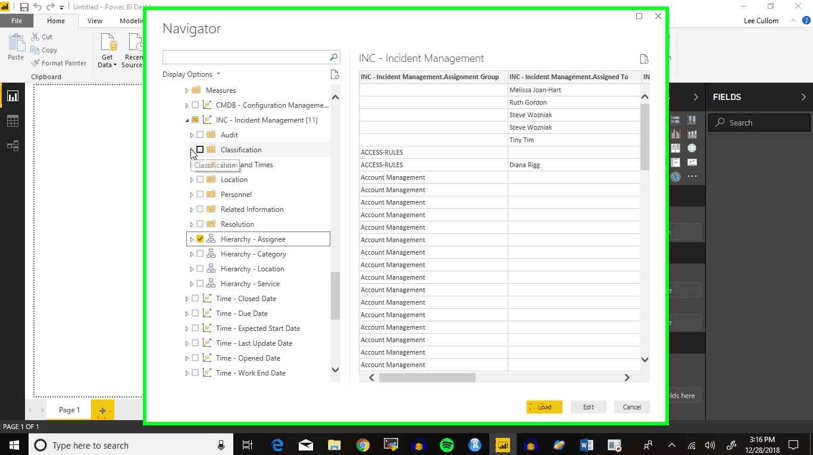This screenshot has width=813, height=455.
Task: Click the preview vertical scrollbar thumb
Action: [644, 137]
